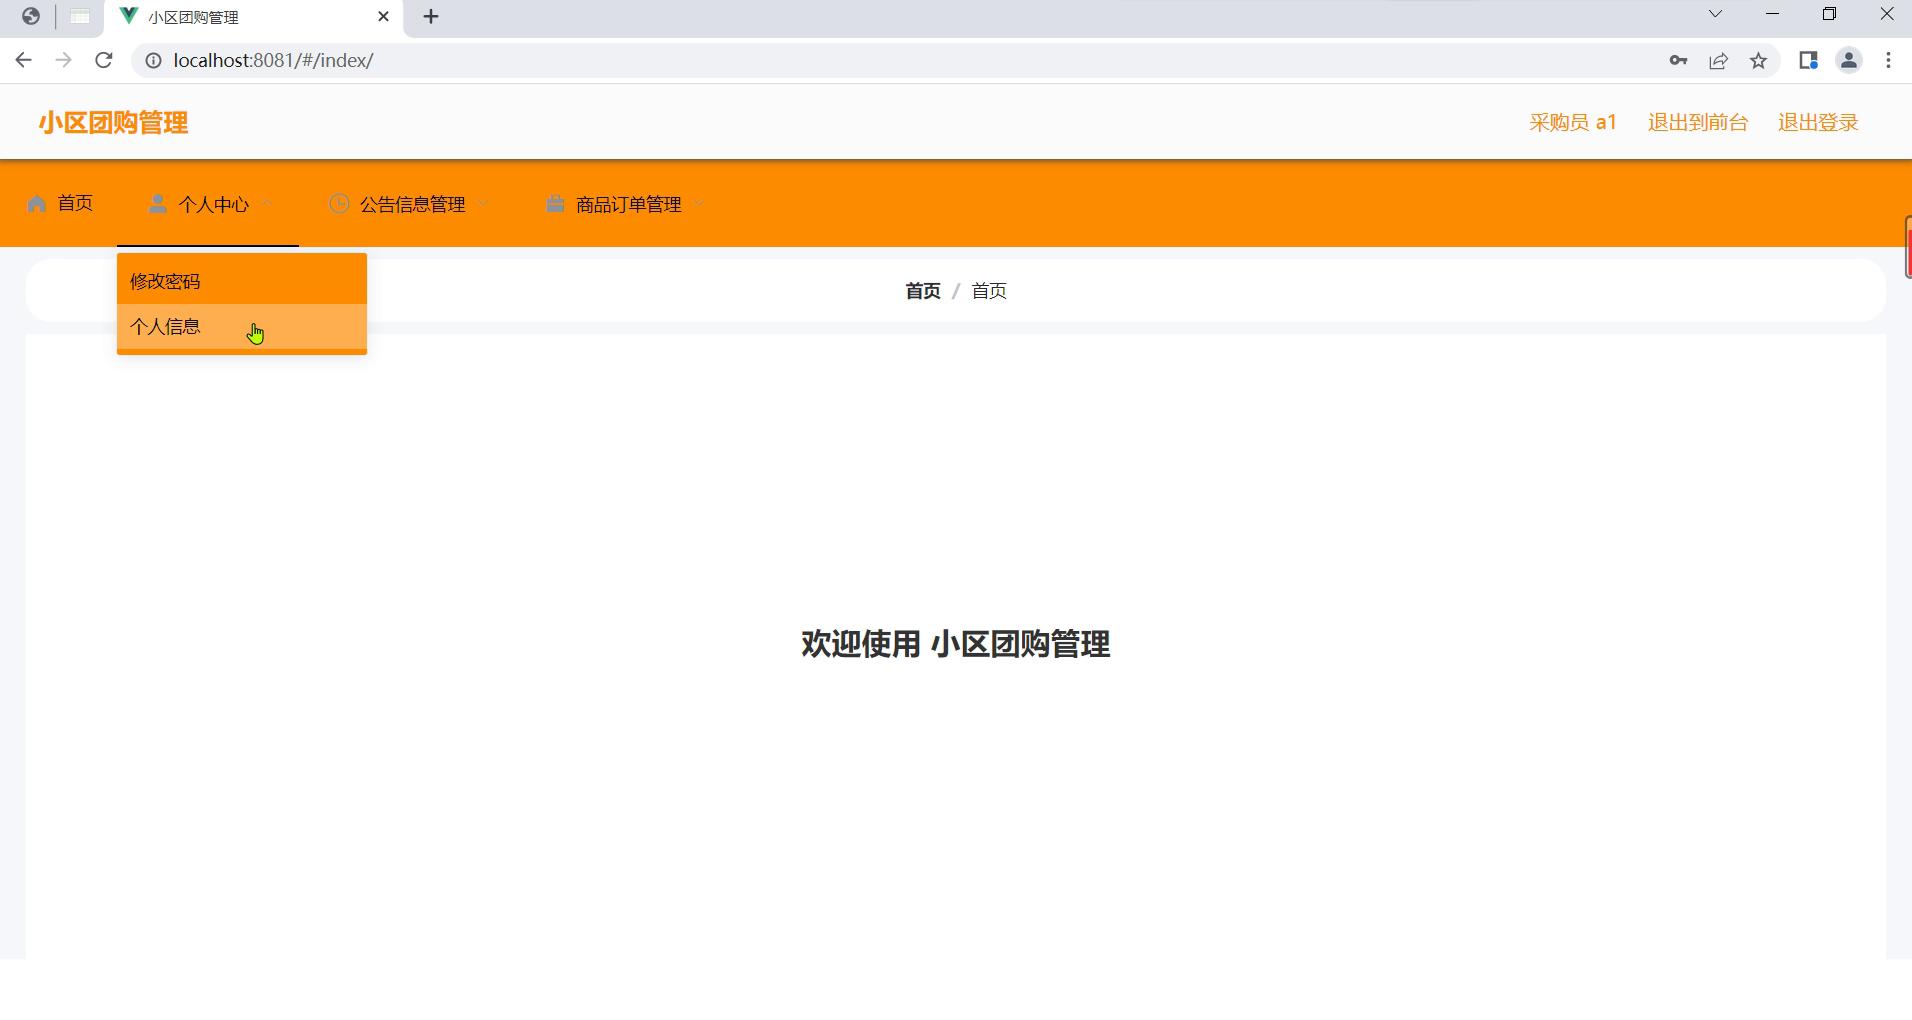
Task: Open the browser side panel icon
Action: [x=1807, y=60]
